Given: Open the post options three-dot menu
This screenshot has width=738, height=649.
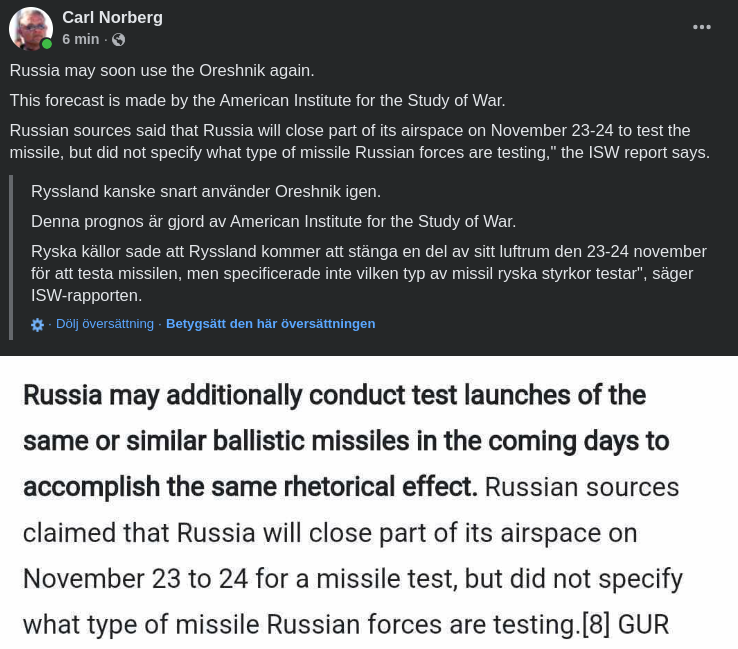Looking at the screenshot, I should [702, 27].
